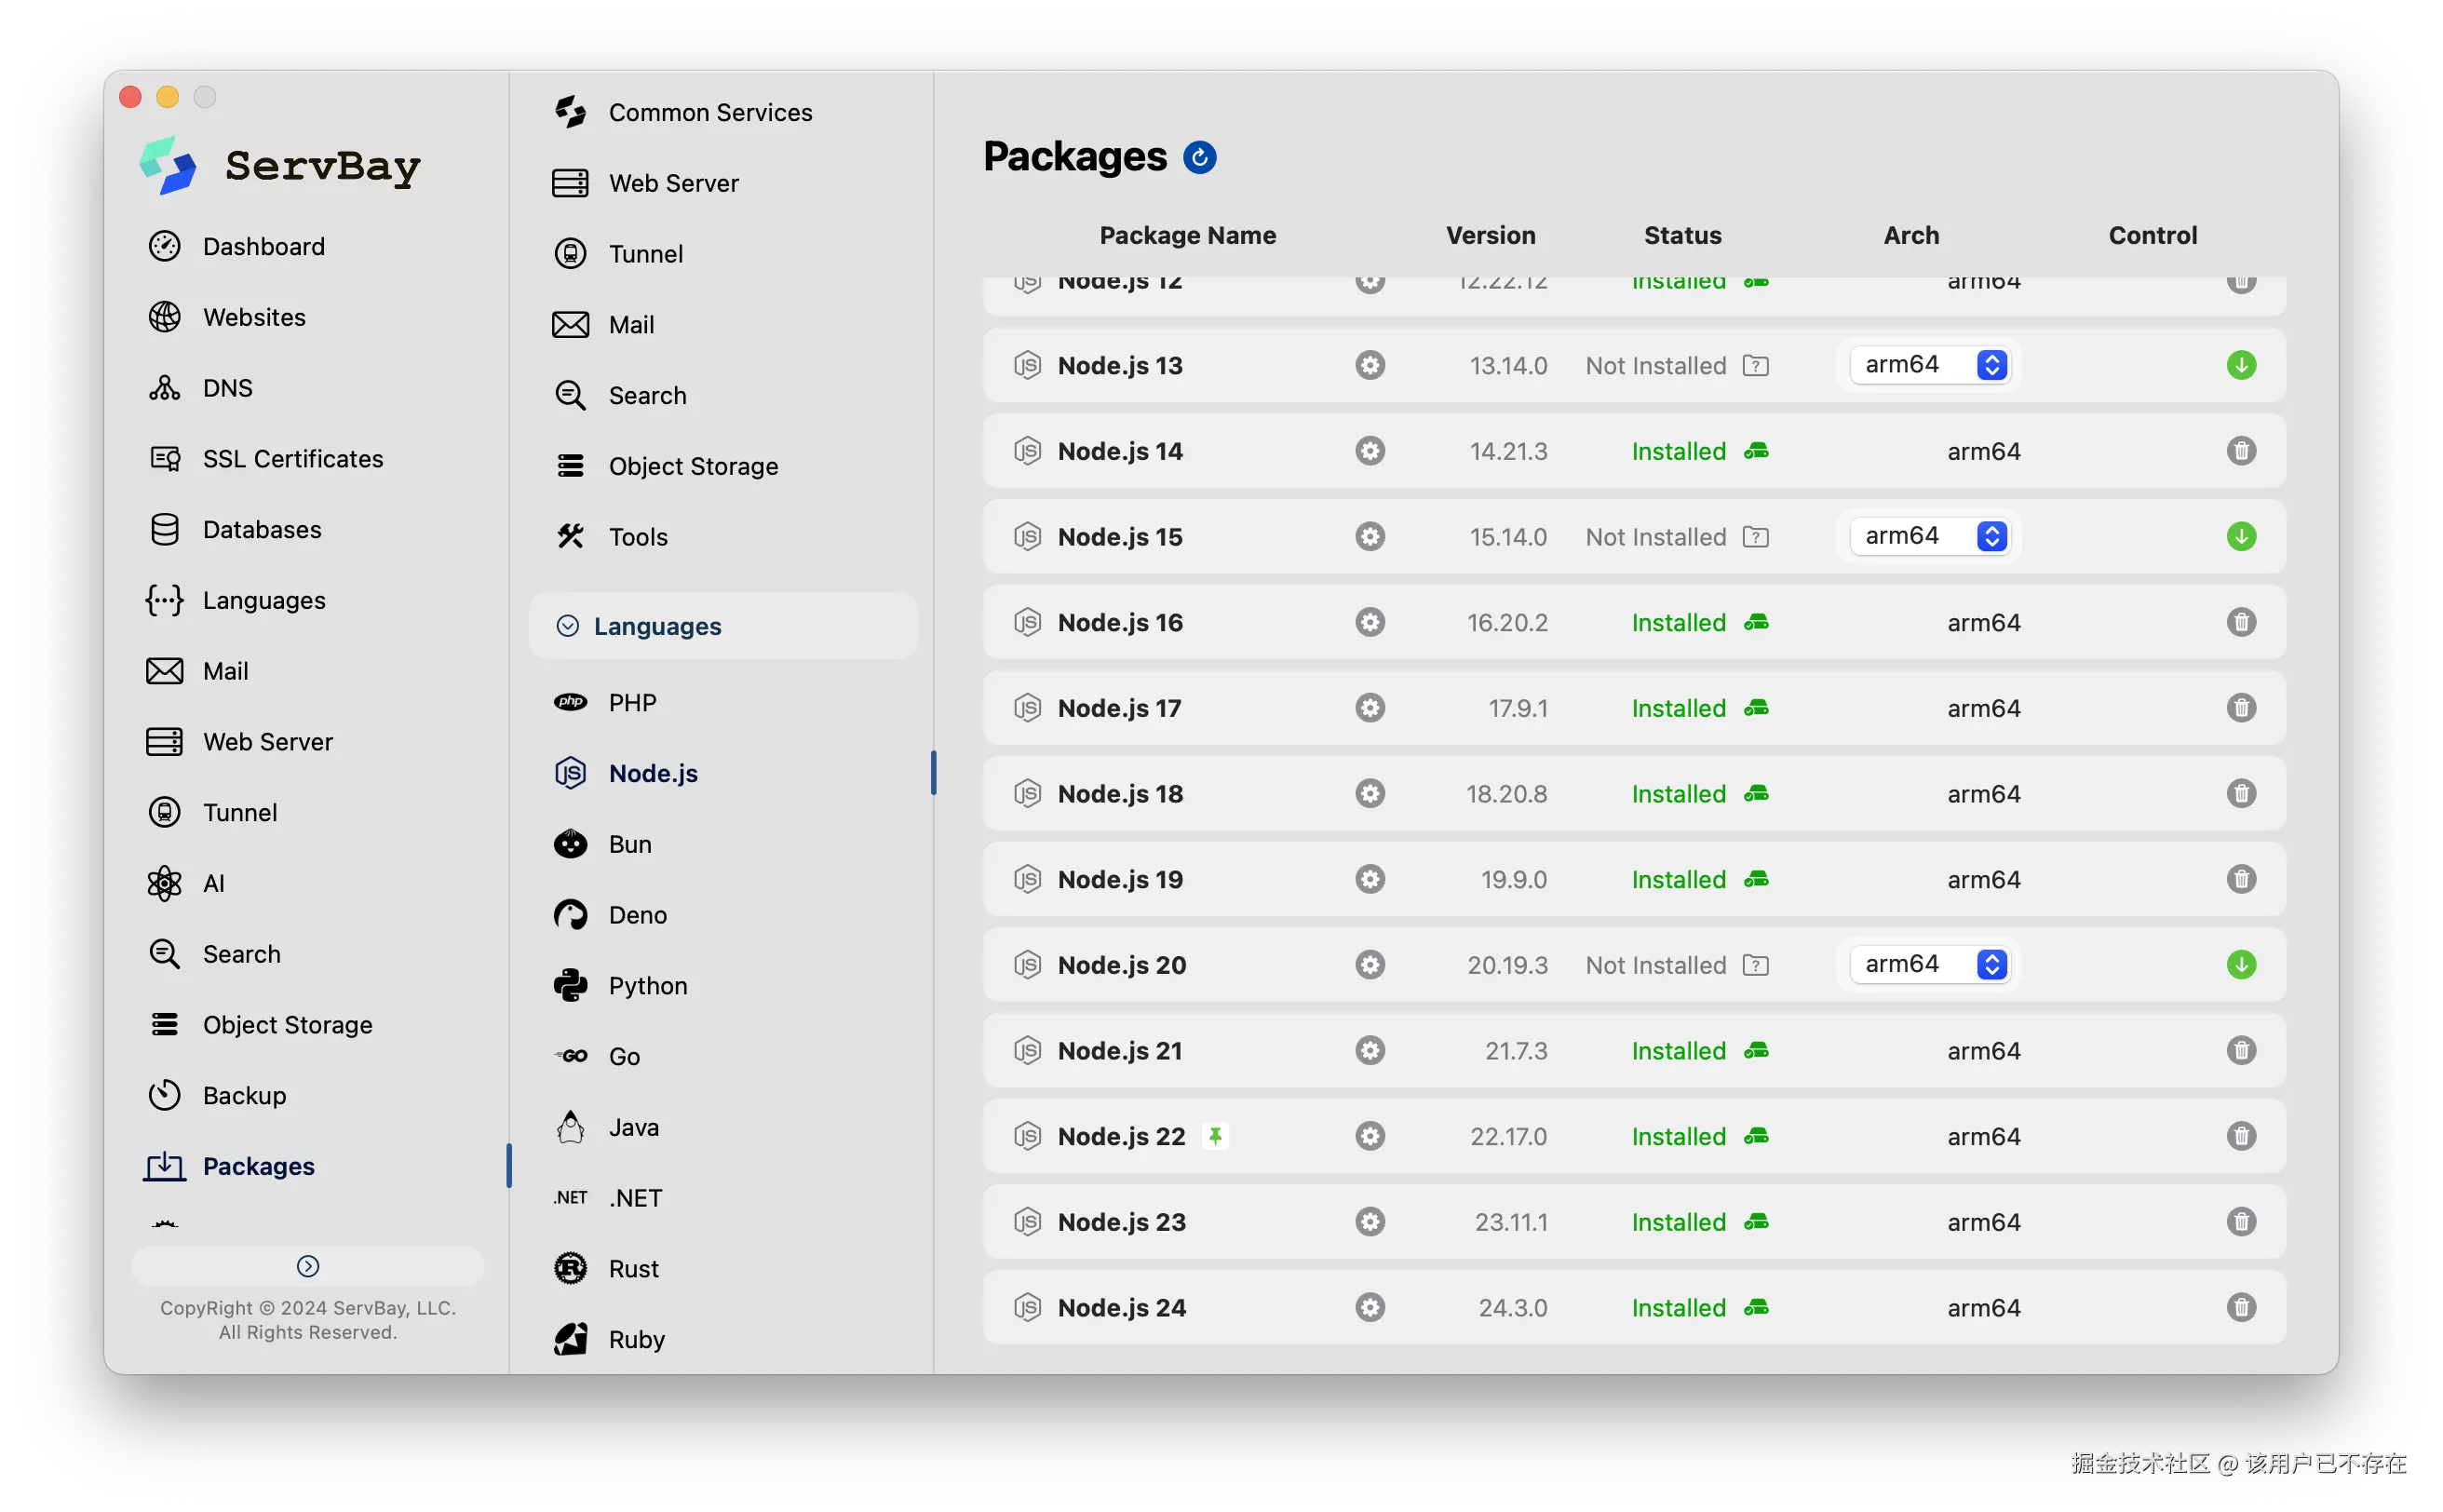The width and height of the screenshot is (2443, 1512).
Task: Open arch dropdown for Node.js 13
Action: pyautogui.click(x=1929, y=365)
